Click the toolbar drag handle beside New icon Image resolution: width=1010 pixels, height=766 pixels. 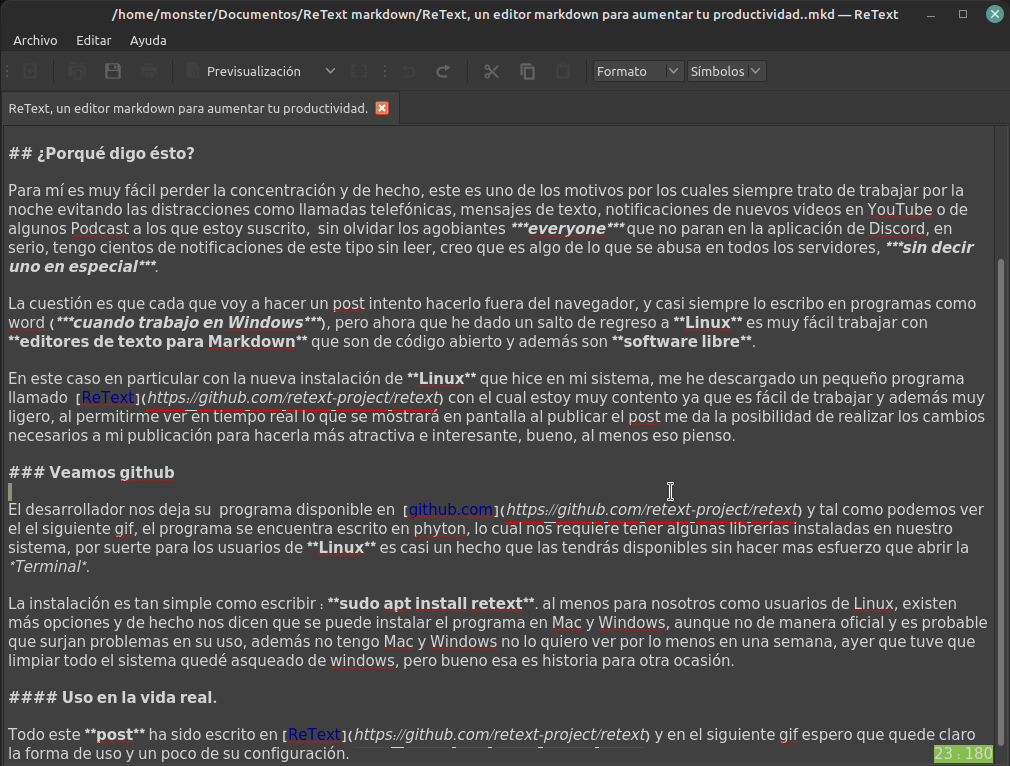[x=8, y=71]
